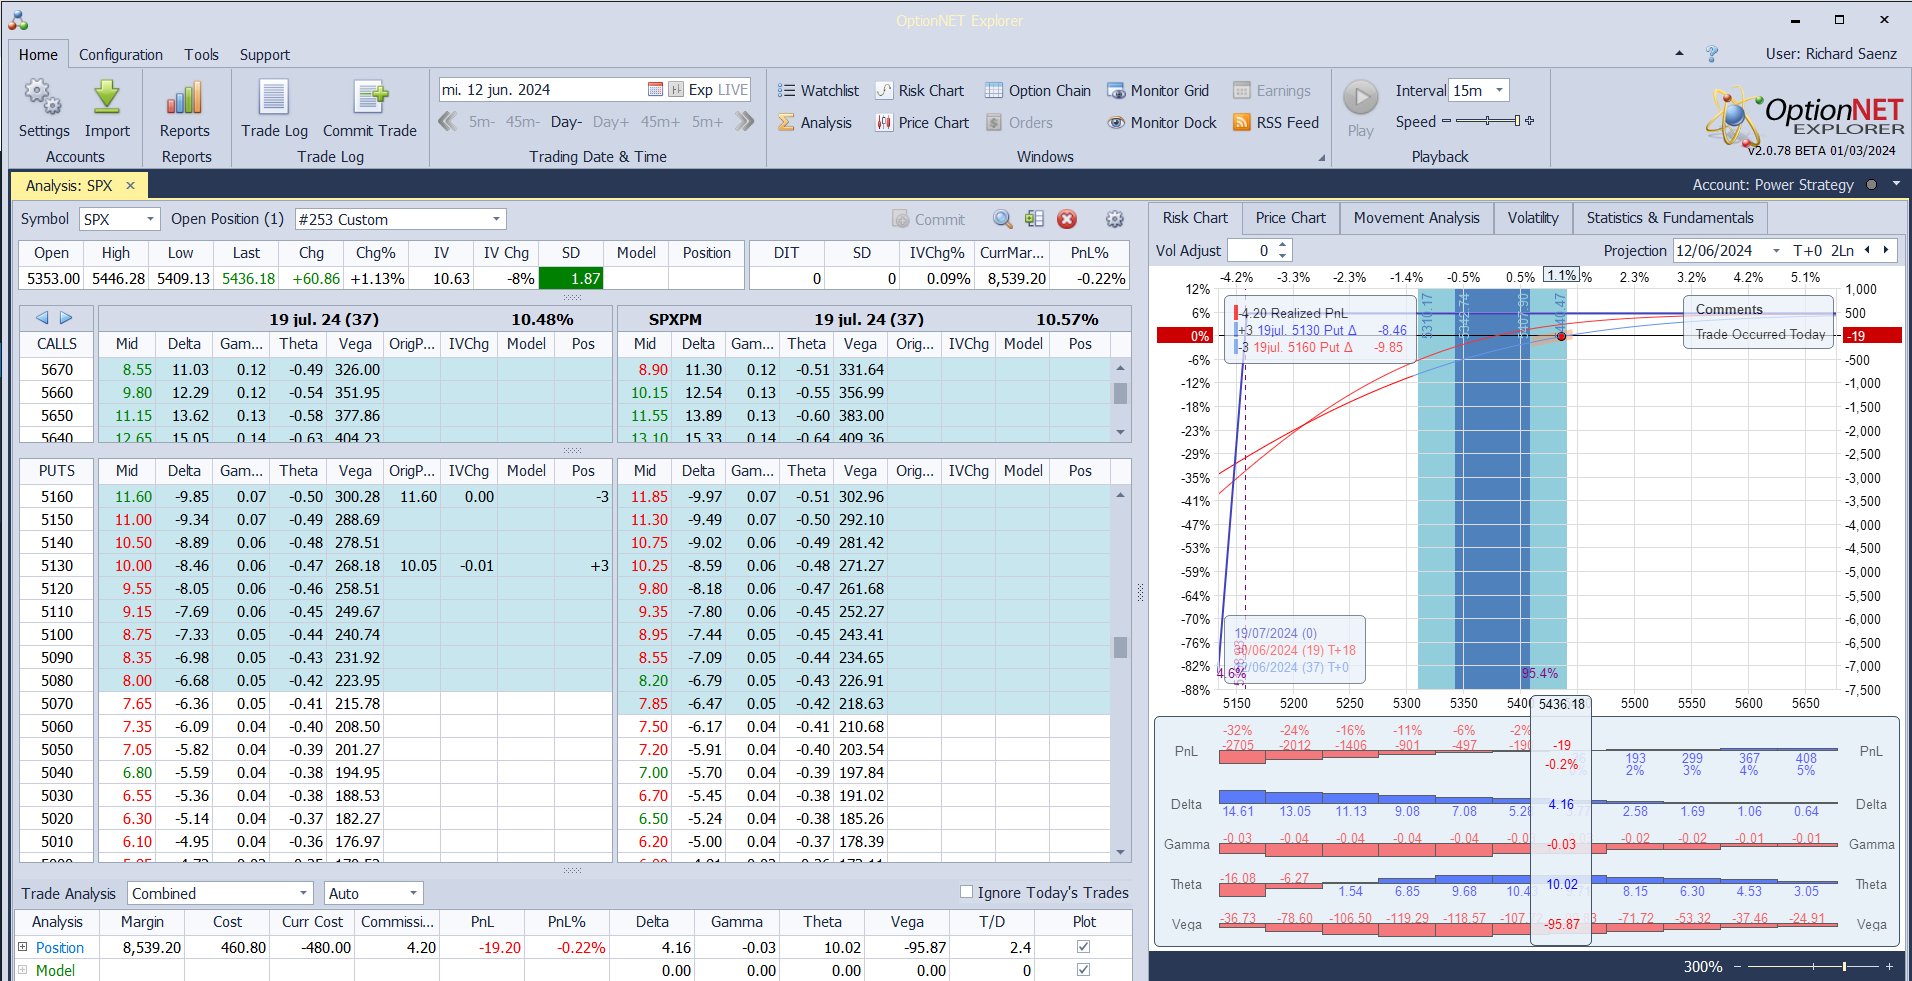This screenshot has width=1912, height=981.
Task: Expand the Trade Analysis Combined dropdown
Action: [x=303, y=893]
